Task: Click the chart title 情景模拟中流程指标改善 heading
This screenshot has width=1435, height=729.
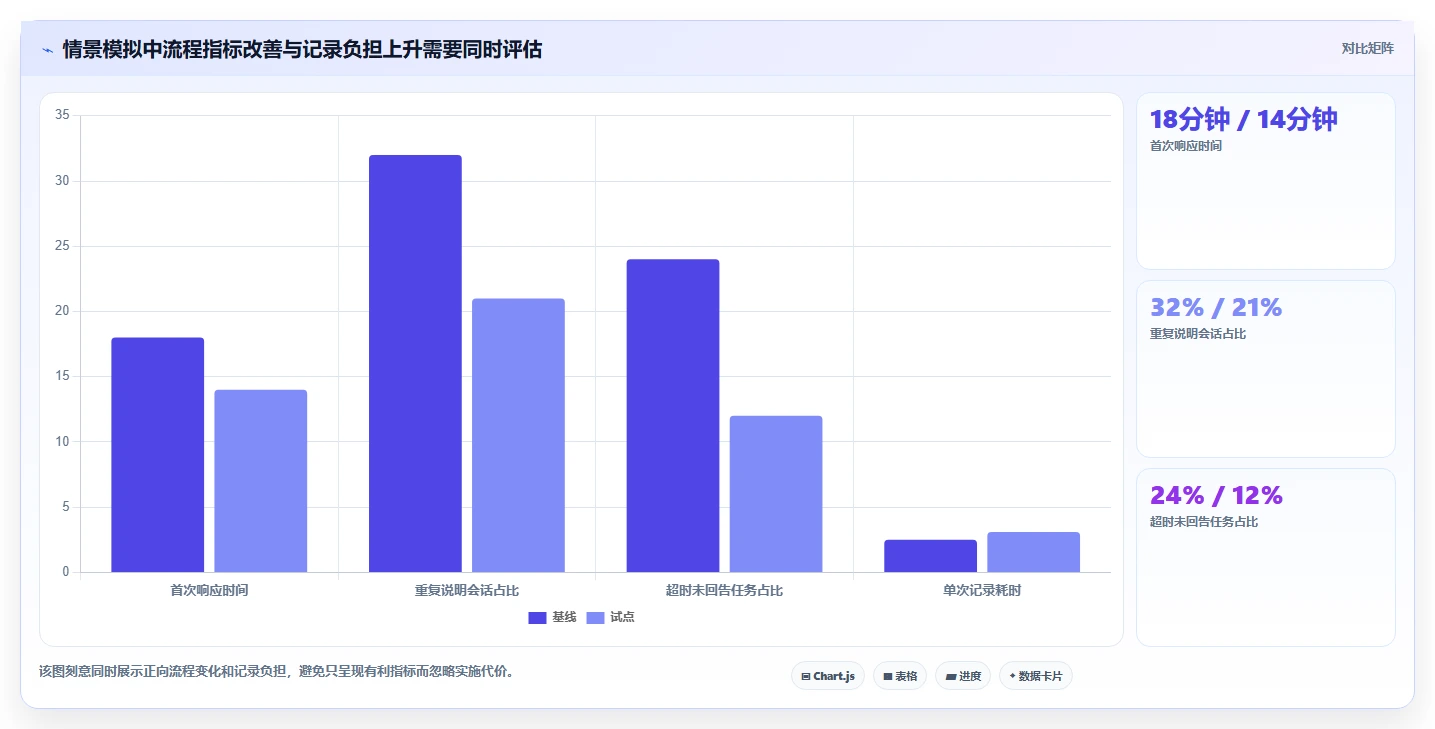Action: 302,49
